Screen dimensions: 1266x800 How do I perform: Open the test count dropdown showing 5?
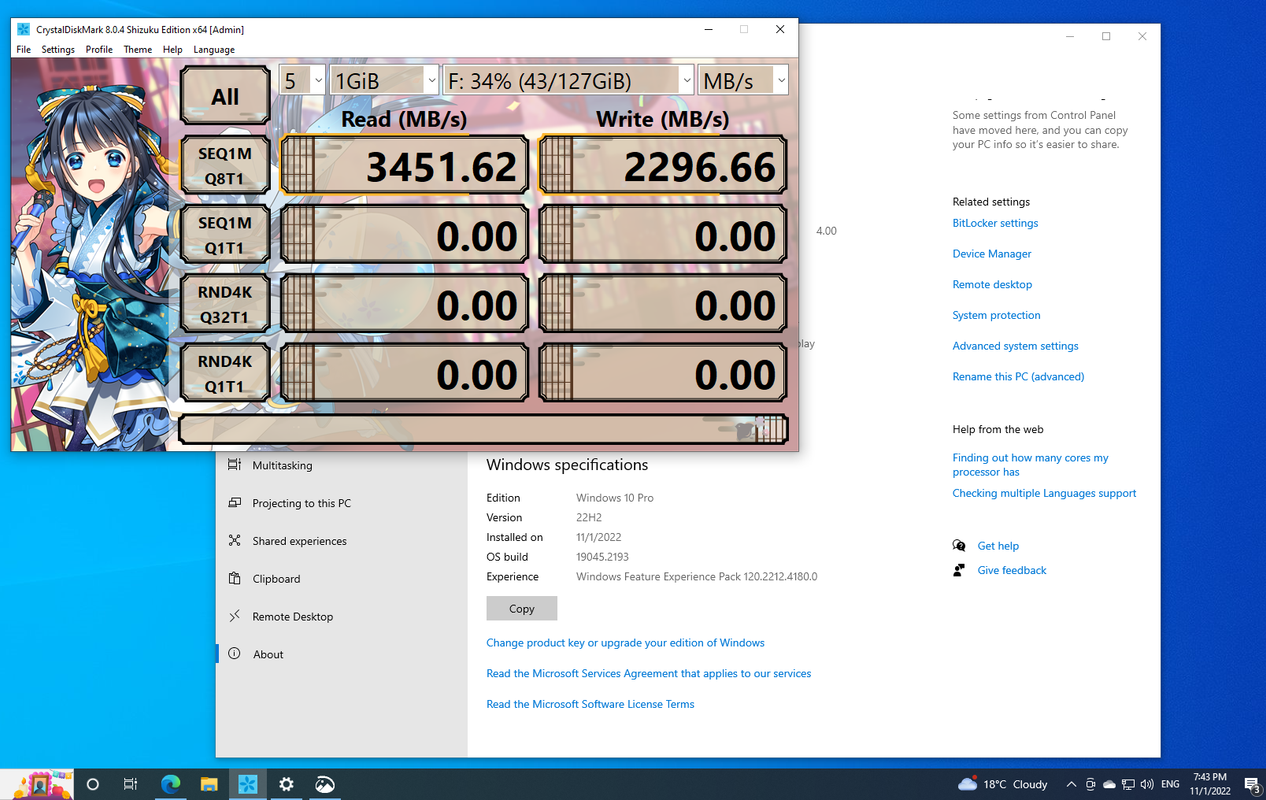(x=302, y=81)
